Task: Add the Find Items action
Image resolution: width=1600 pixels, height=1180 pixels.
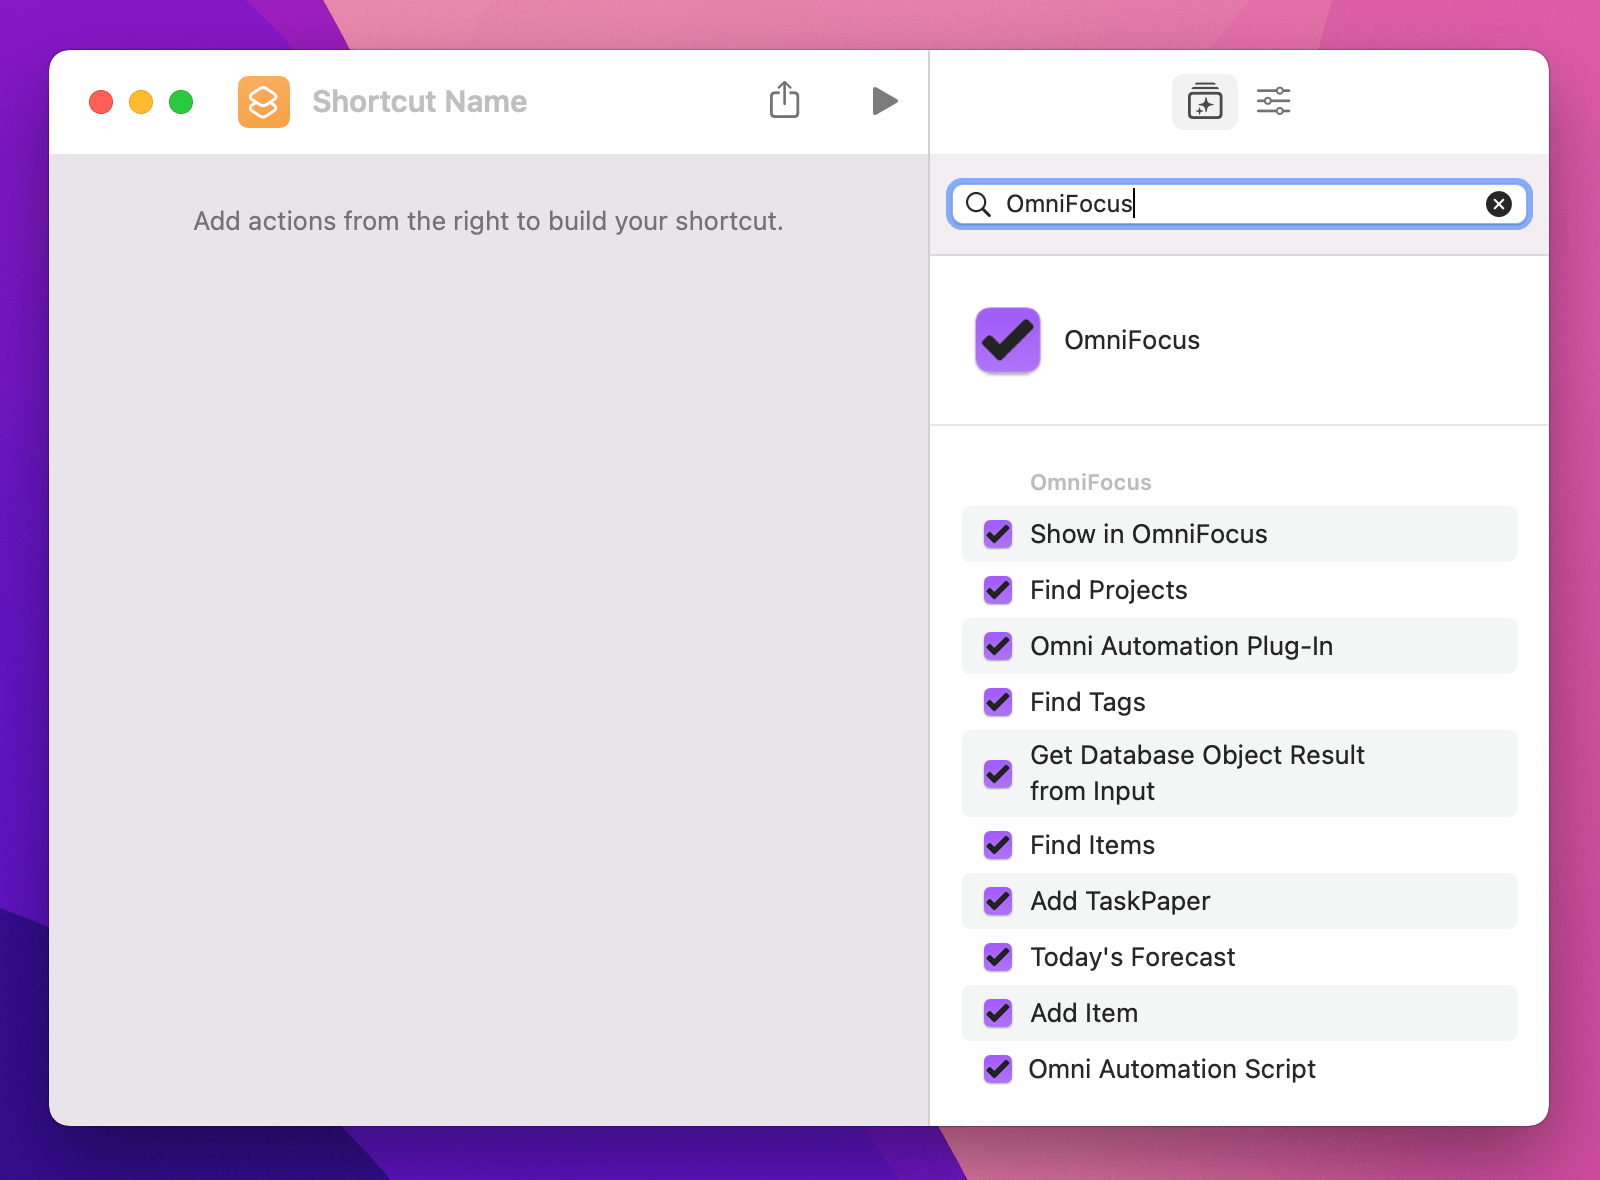Action: pos(1239,845)
